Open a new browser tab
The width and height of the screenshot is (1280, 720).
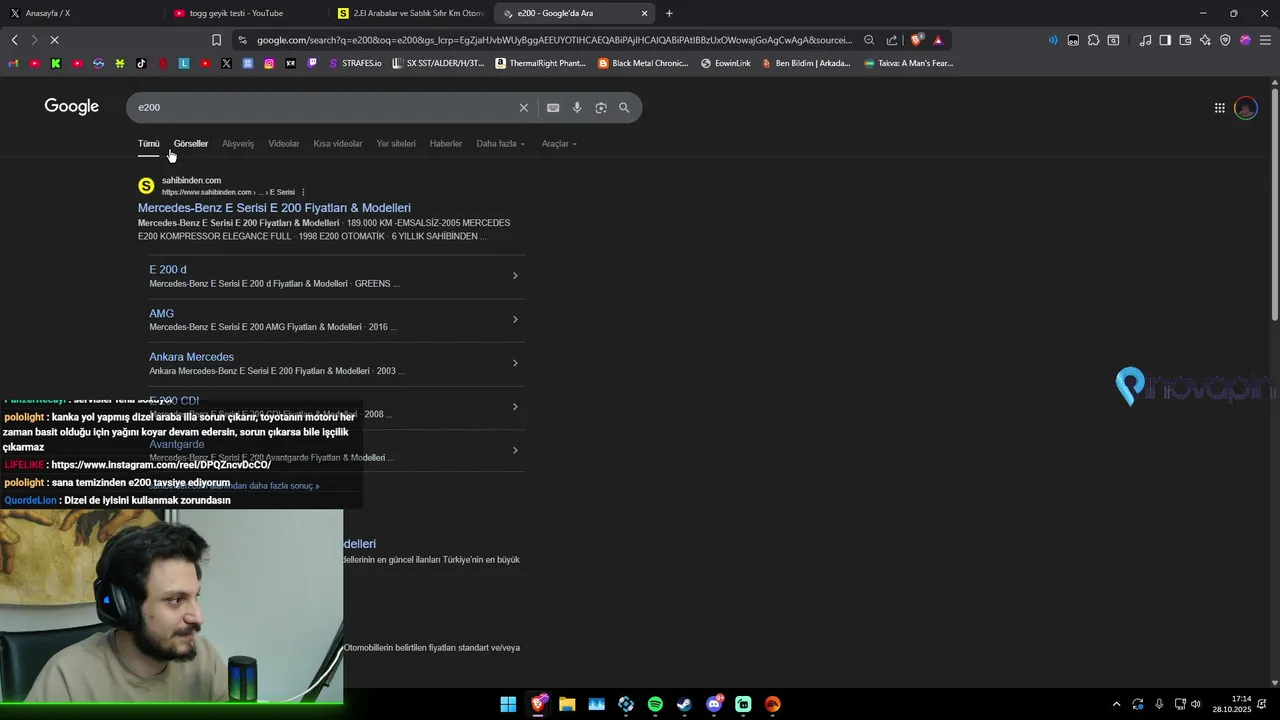[x=669, y=13]
